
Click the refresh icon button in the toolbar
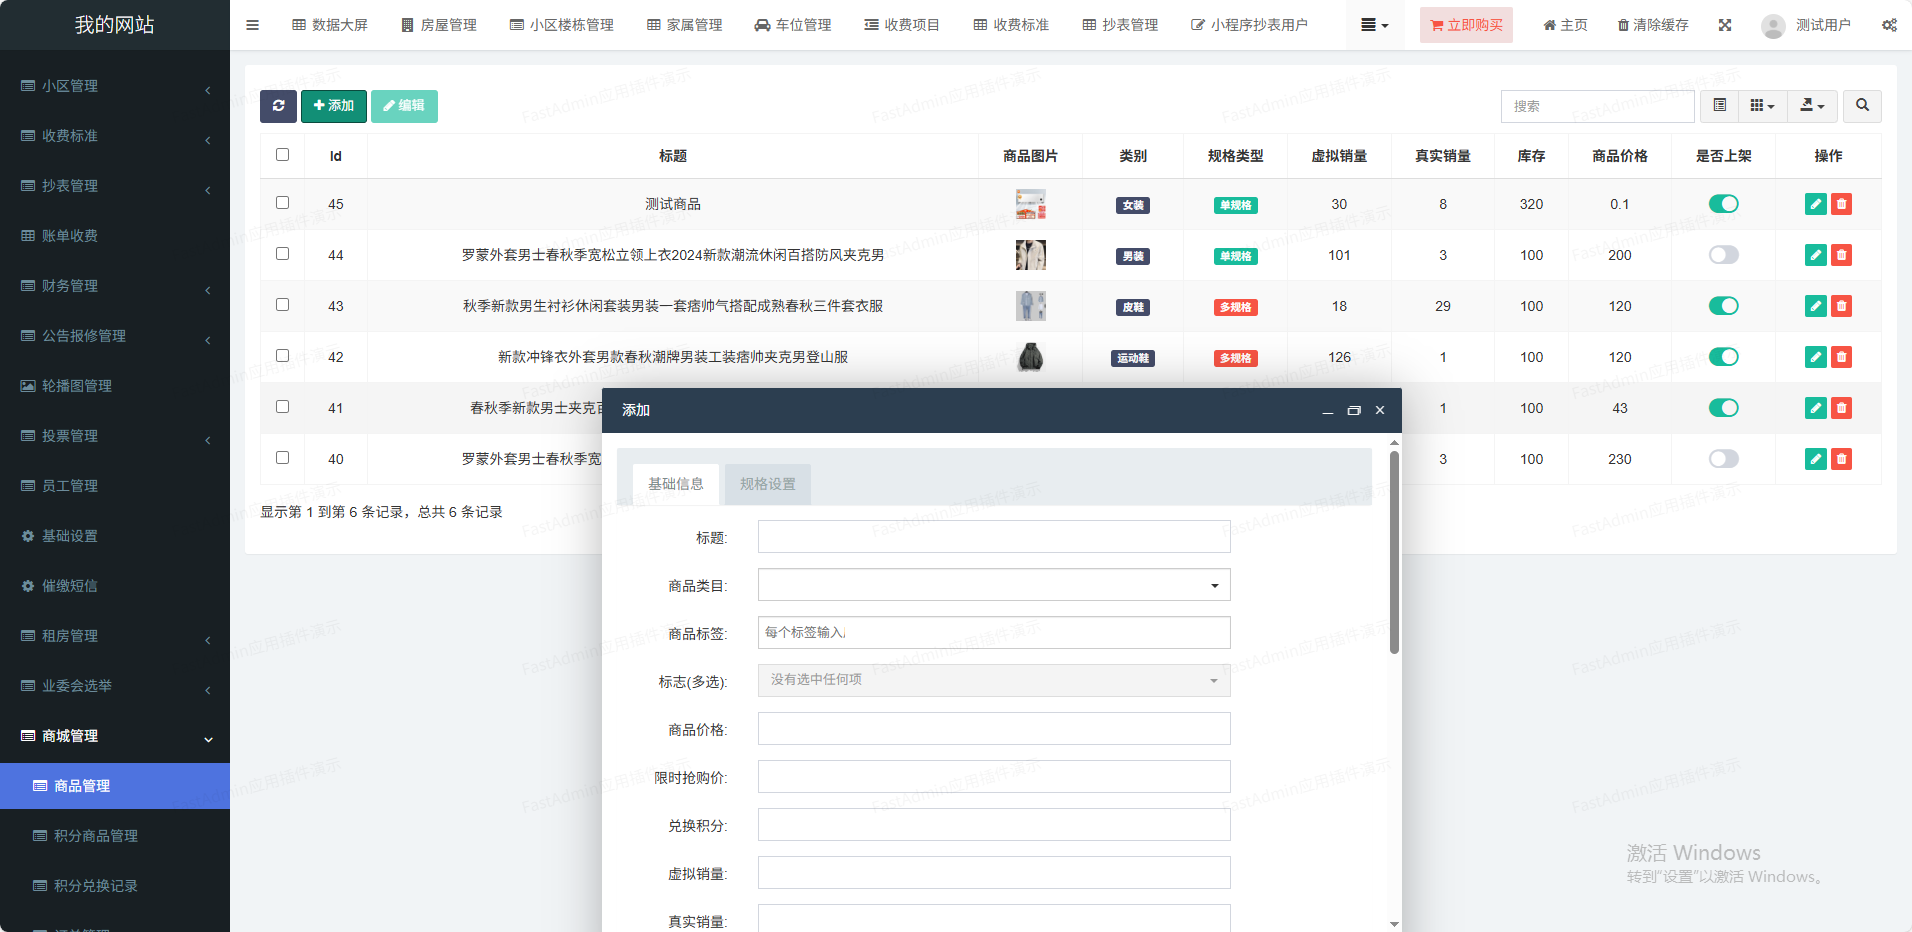(x=278, y=106)
